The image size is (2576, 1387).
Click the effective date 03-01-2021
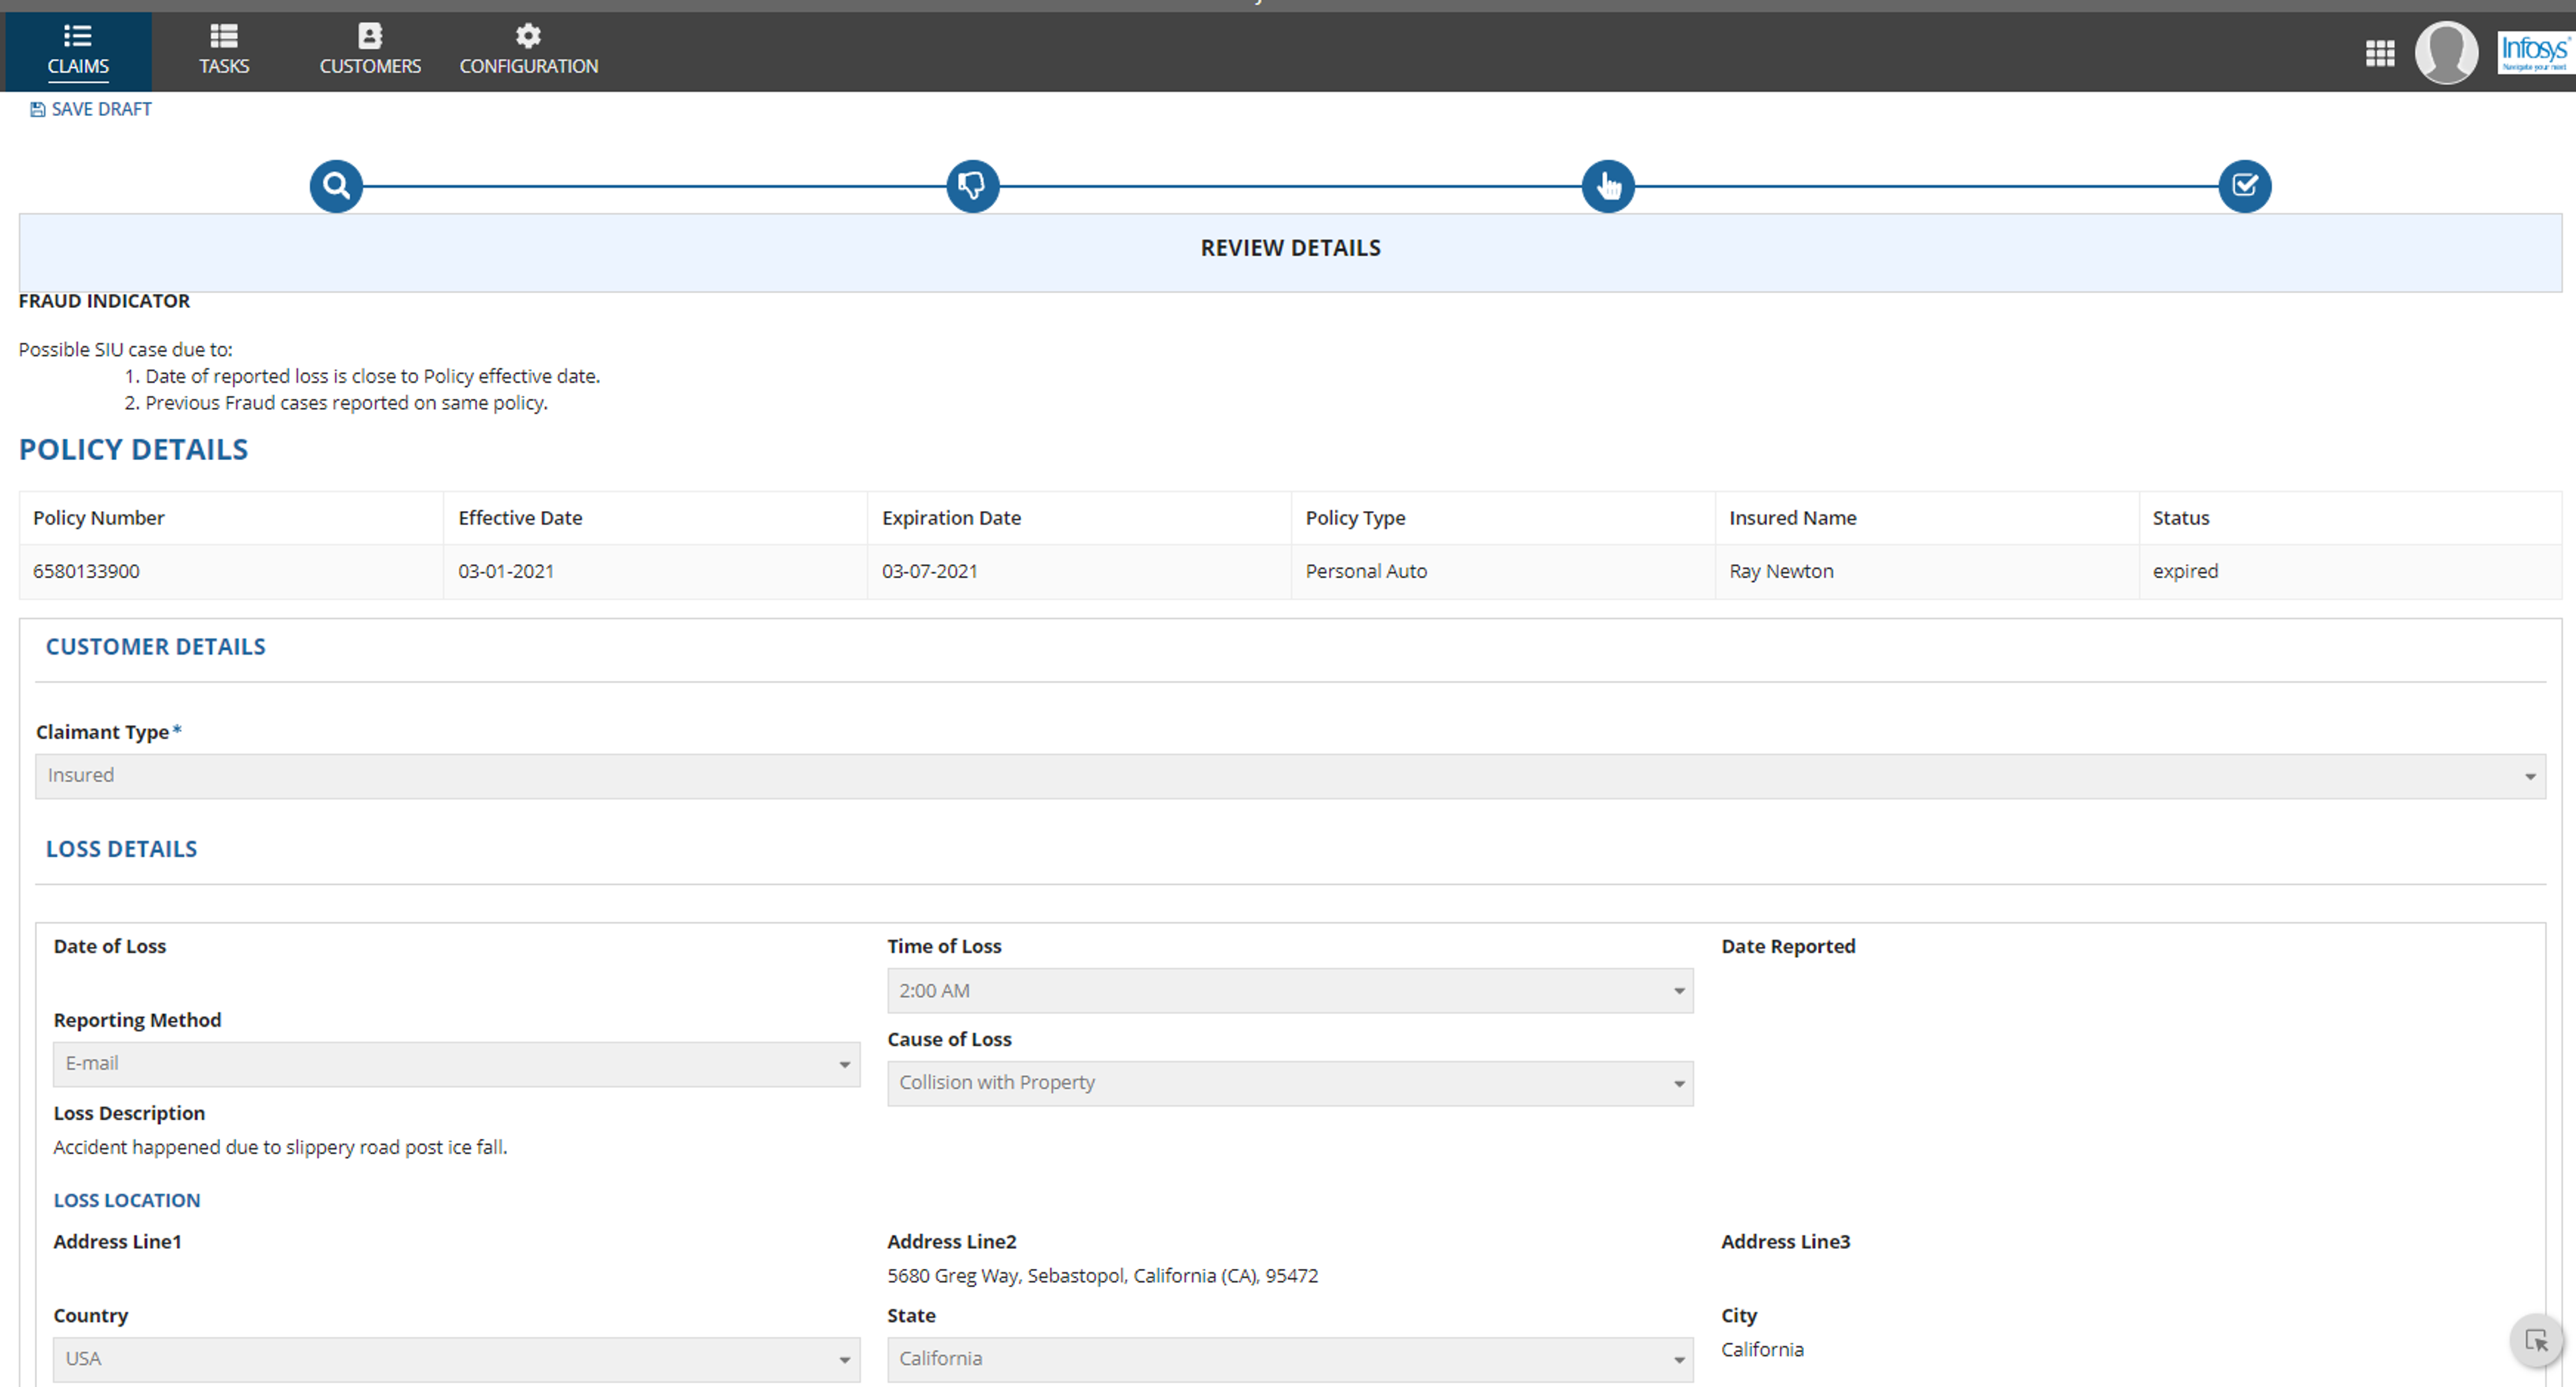point(506,571)
